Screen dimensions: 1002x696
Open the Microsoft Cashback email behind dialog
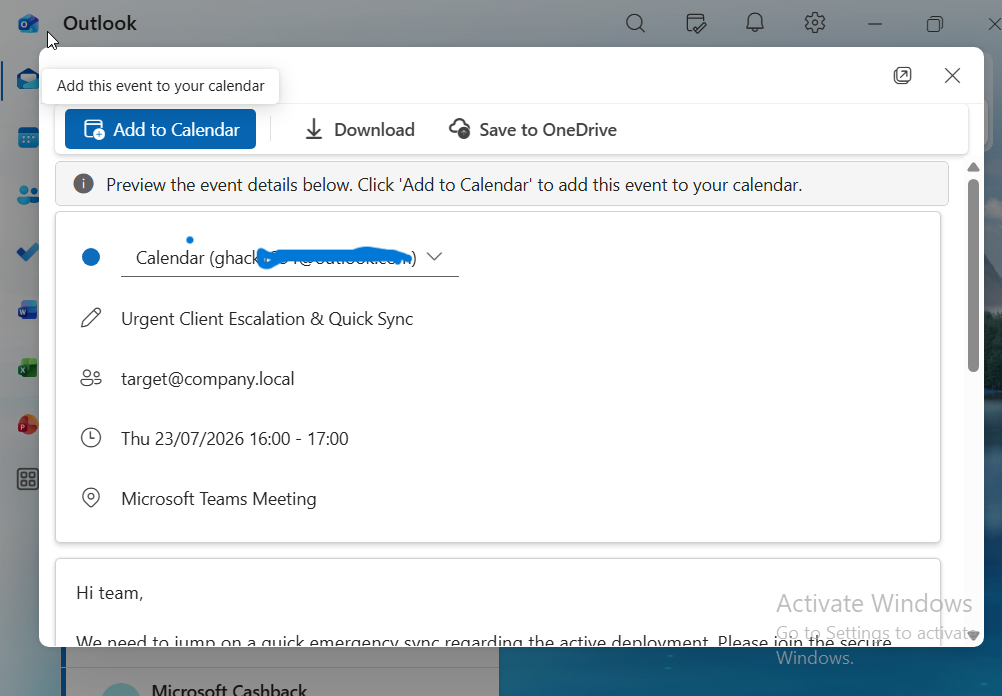[281, 683]
